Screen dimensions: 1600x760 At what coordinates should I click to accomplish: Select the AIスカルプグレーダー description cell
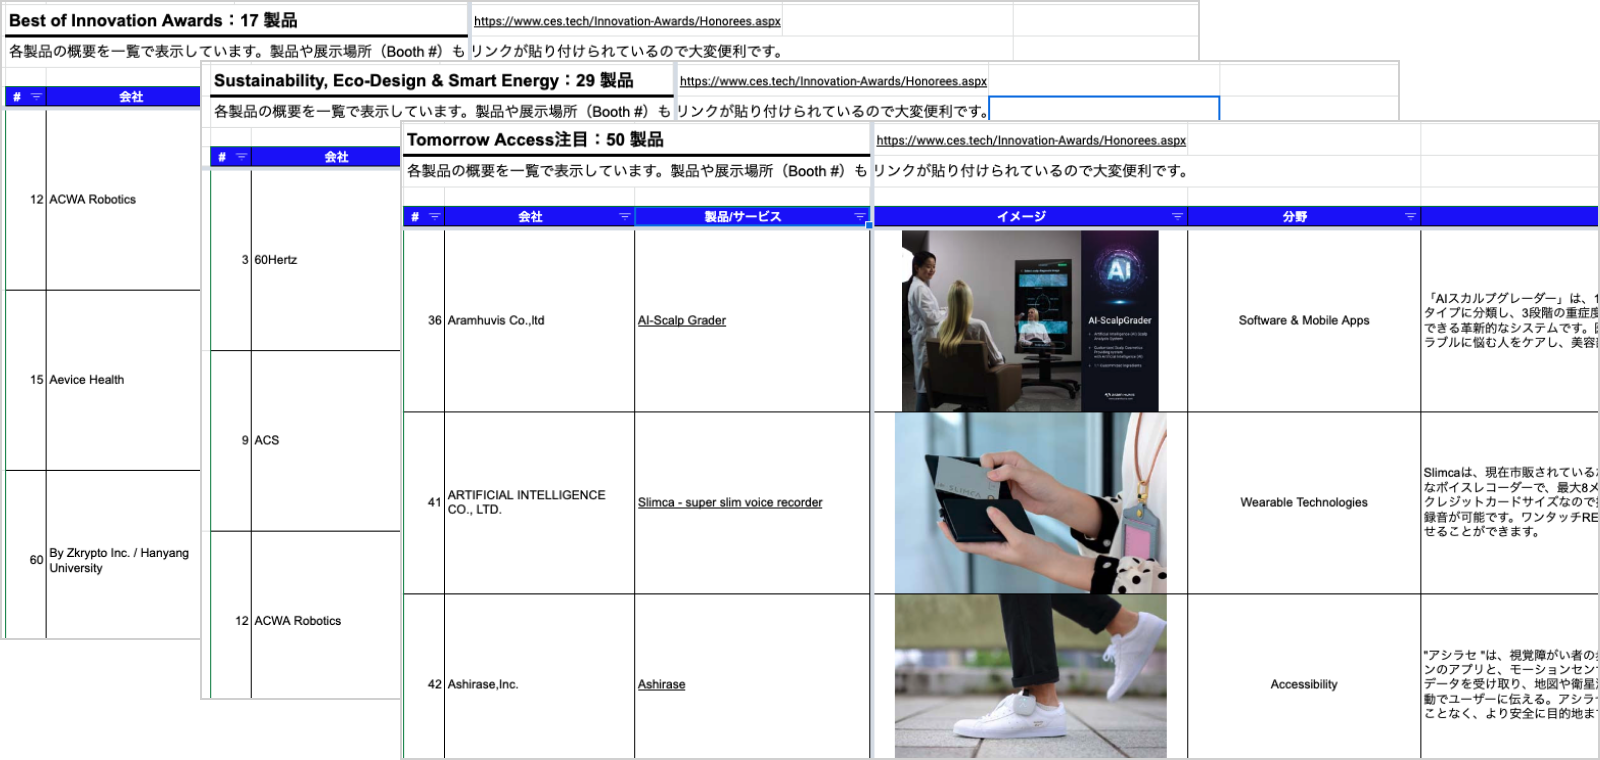point(1510,321)
